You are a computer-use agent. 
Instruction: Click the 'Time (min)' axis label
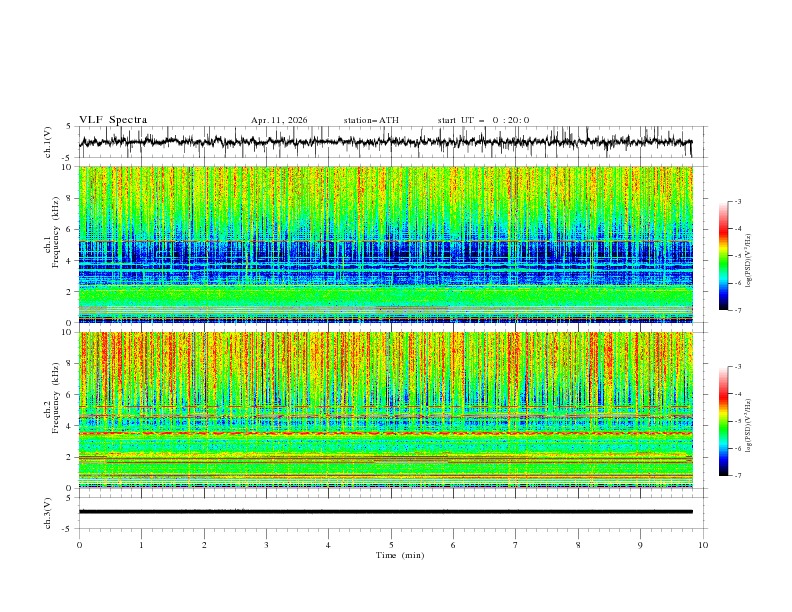[x=400, y=555]
